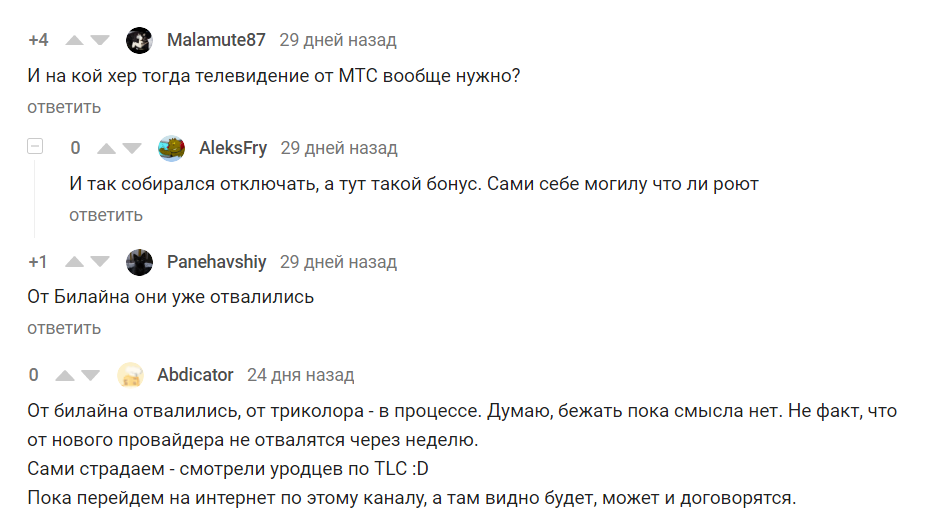Reply to Panehavshiy's comment

(x=64, y=328)
